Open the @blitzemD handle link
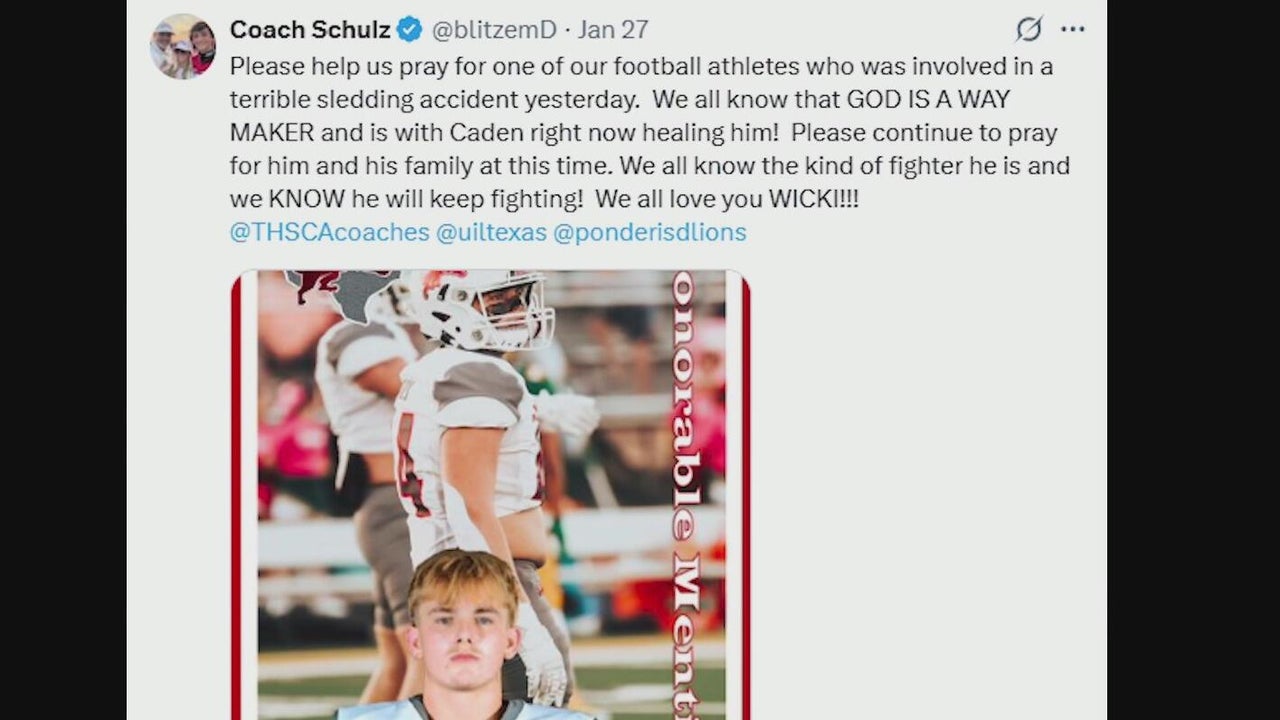Image resolution: width=1280 pixels, height=720 pixels. tap(493, 30)
